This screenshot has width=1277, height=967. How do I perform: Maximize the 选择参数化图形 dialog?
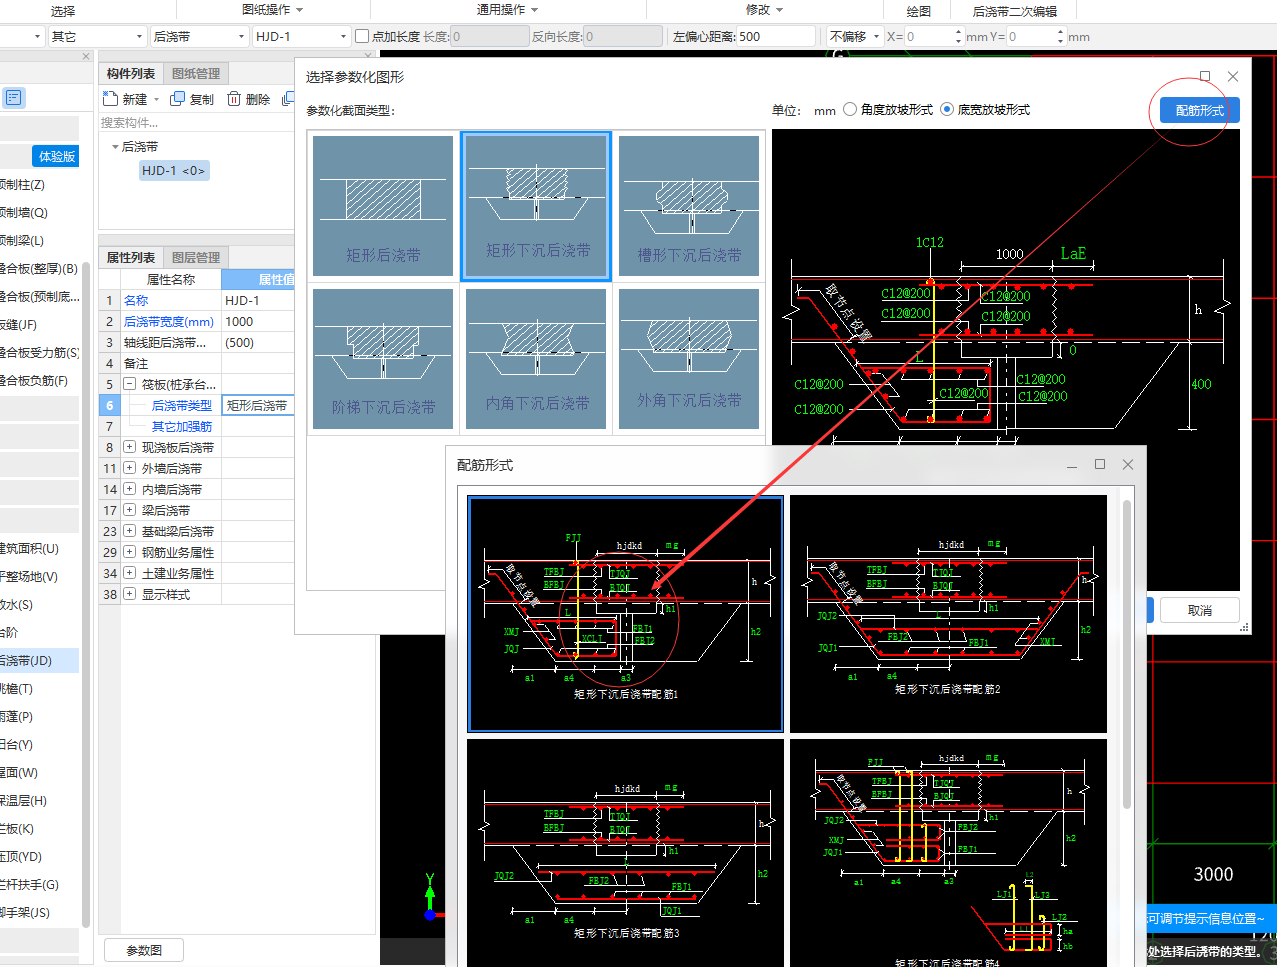1205,76
